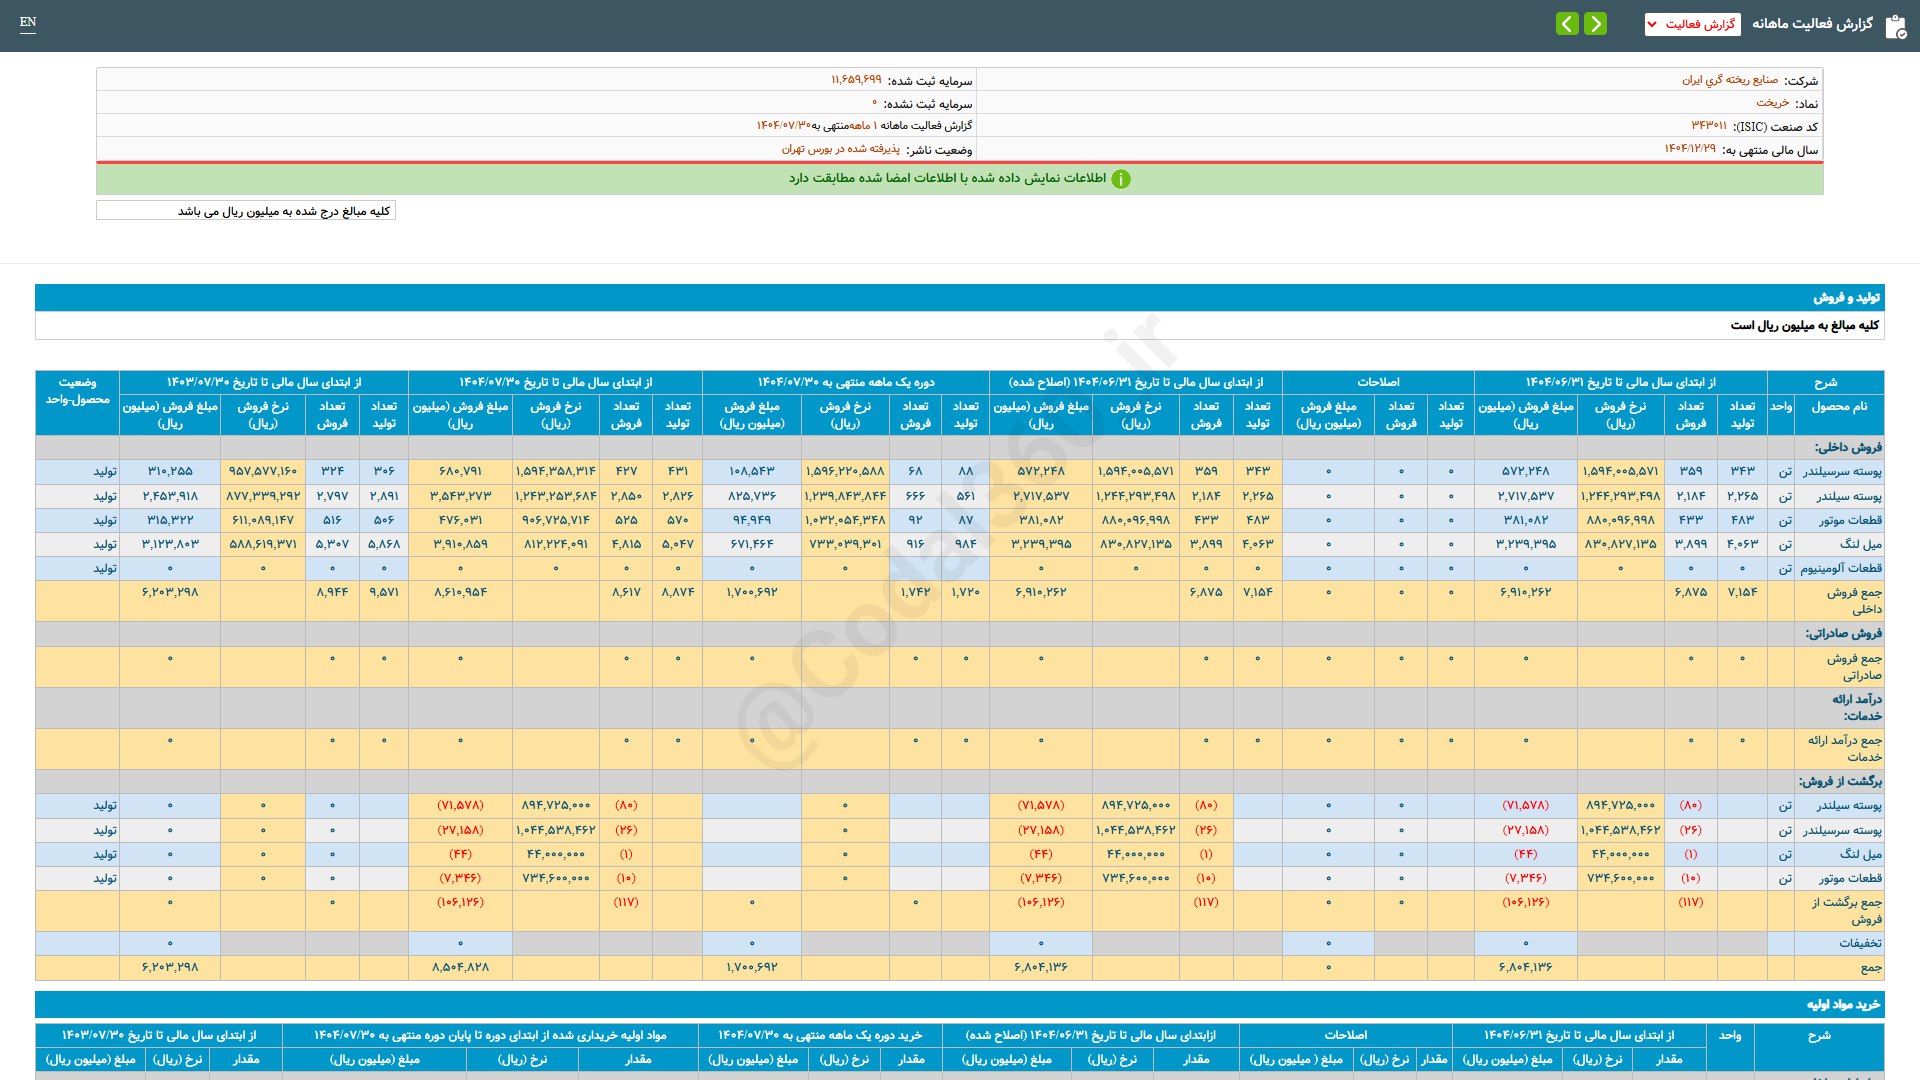This screenshot has height=1080, width=1920.
Task: Click the نام محصول column header
Action: point(1839,406)
